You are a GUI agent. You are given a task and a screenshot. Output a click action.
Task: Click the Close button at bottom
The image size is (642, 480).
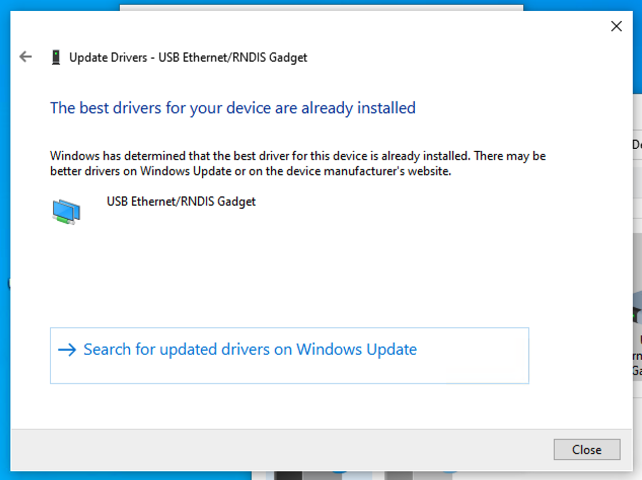coord(587,449)
